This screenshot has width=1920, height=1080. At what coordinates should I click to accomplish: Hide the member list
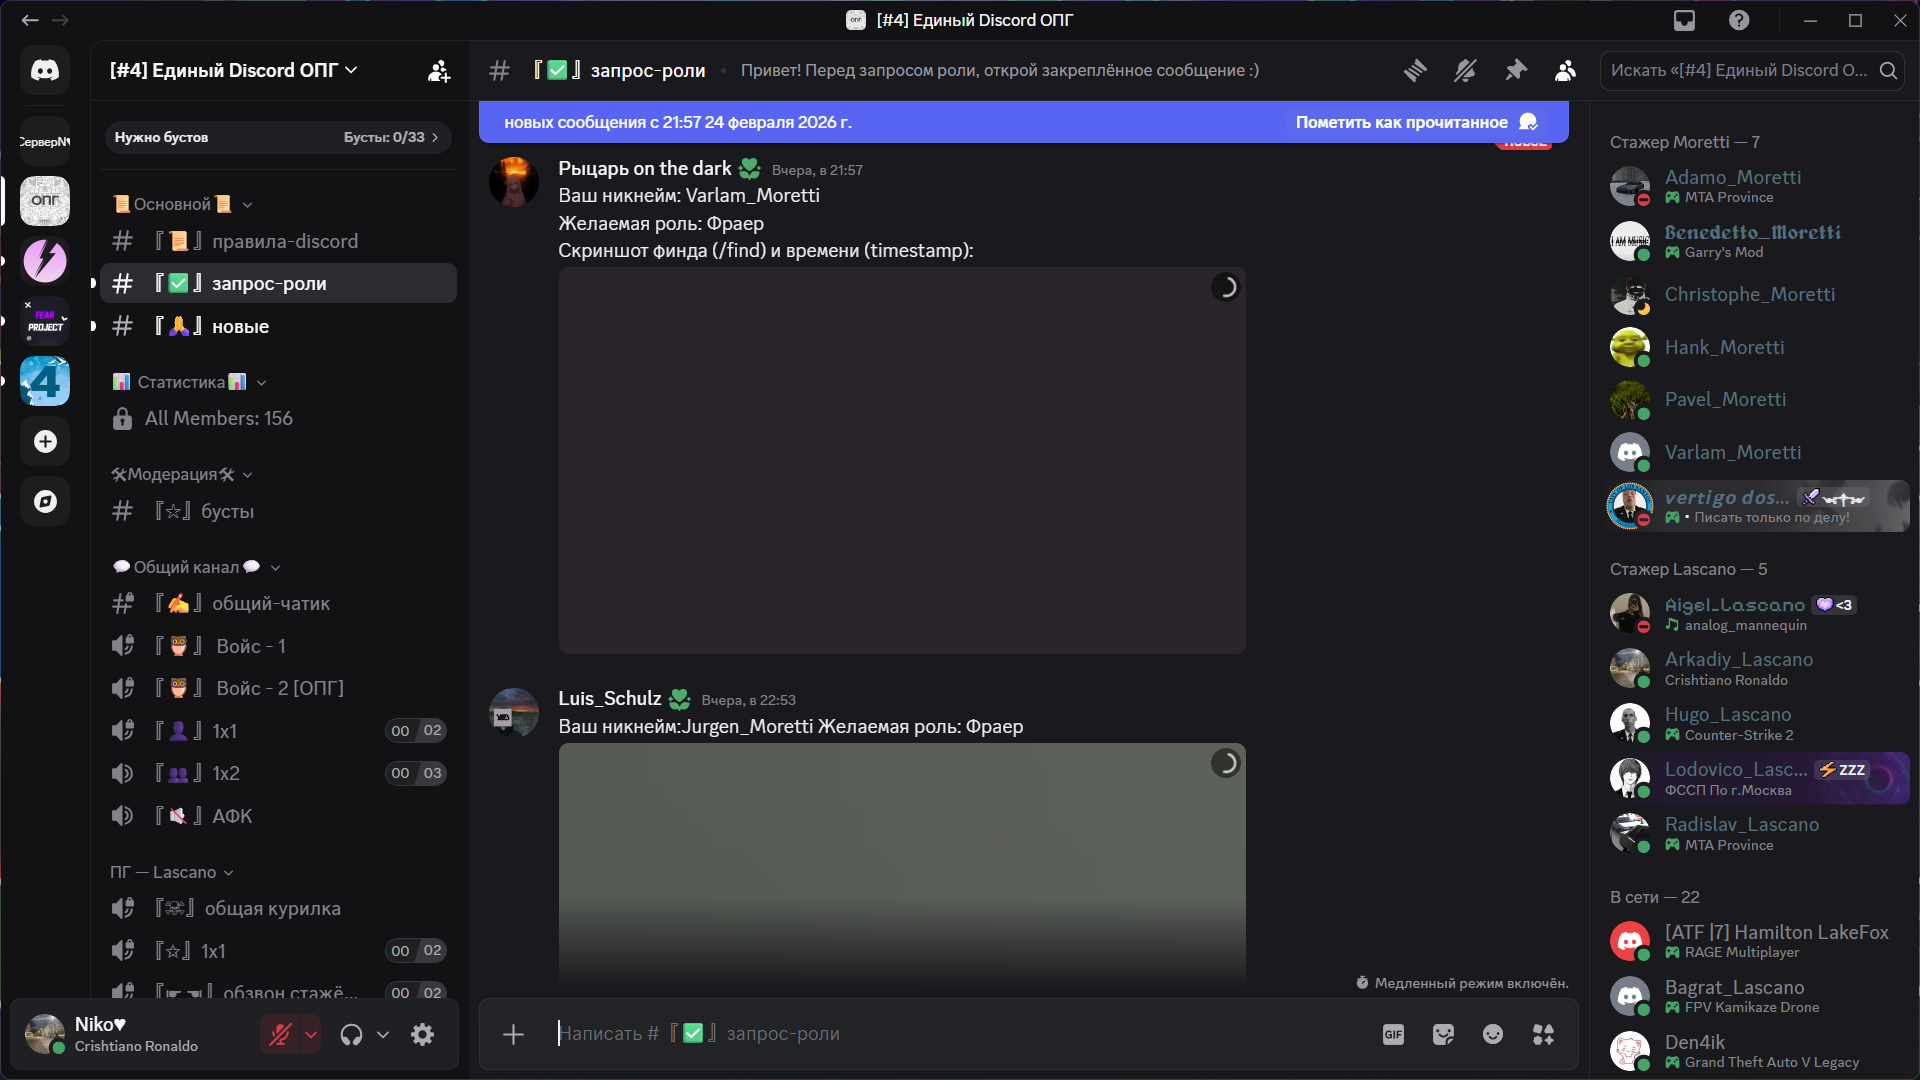point(1565,70)
